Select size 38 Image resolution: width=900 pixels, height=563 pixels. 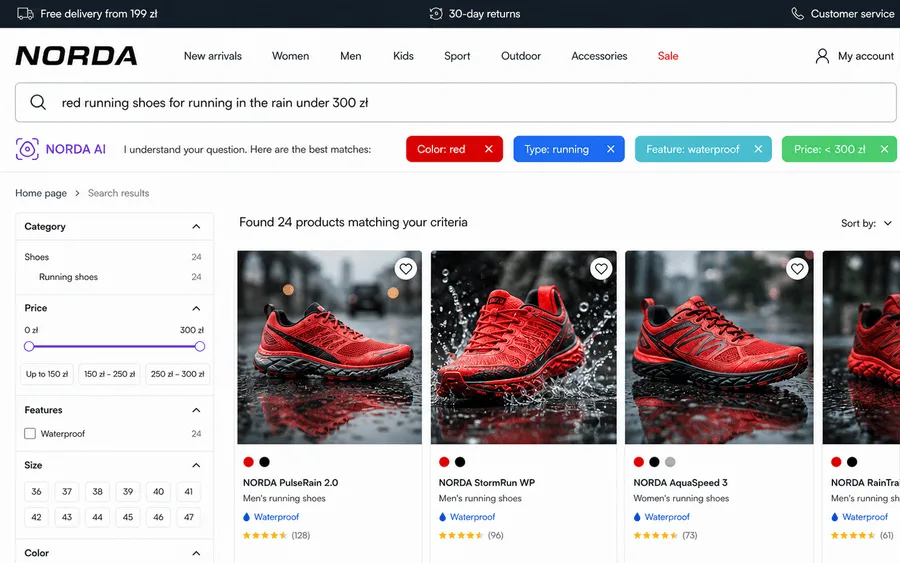(x=98, y=492)
